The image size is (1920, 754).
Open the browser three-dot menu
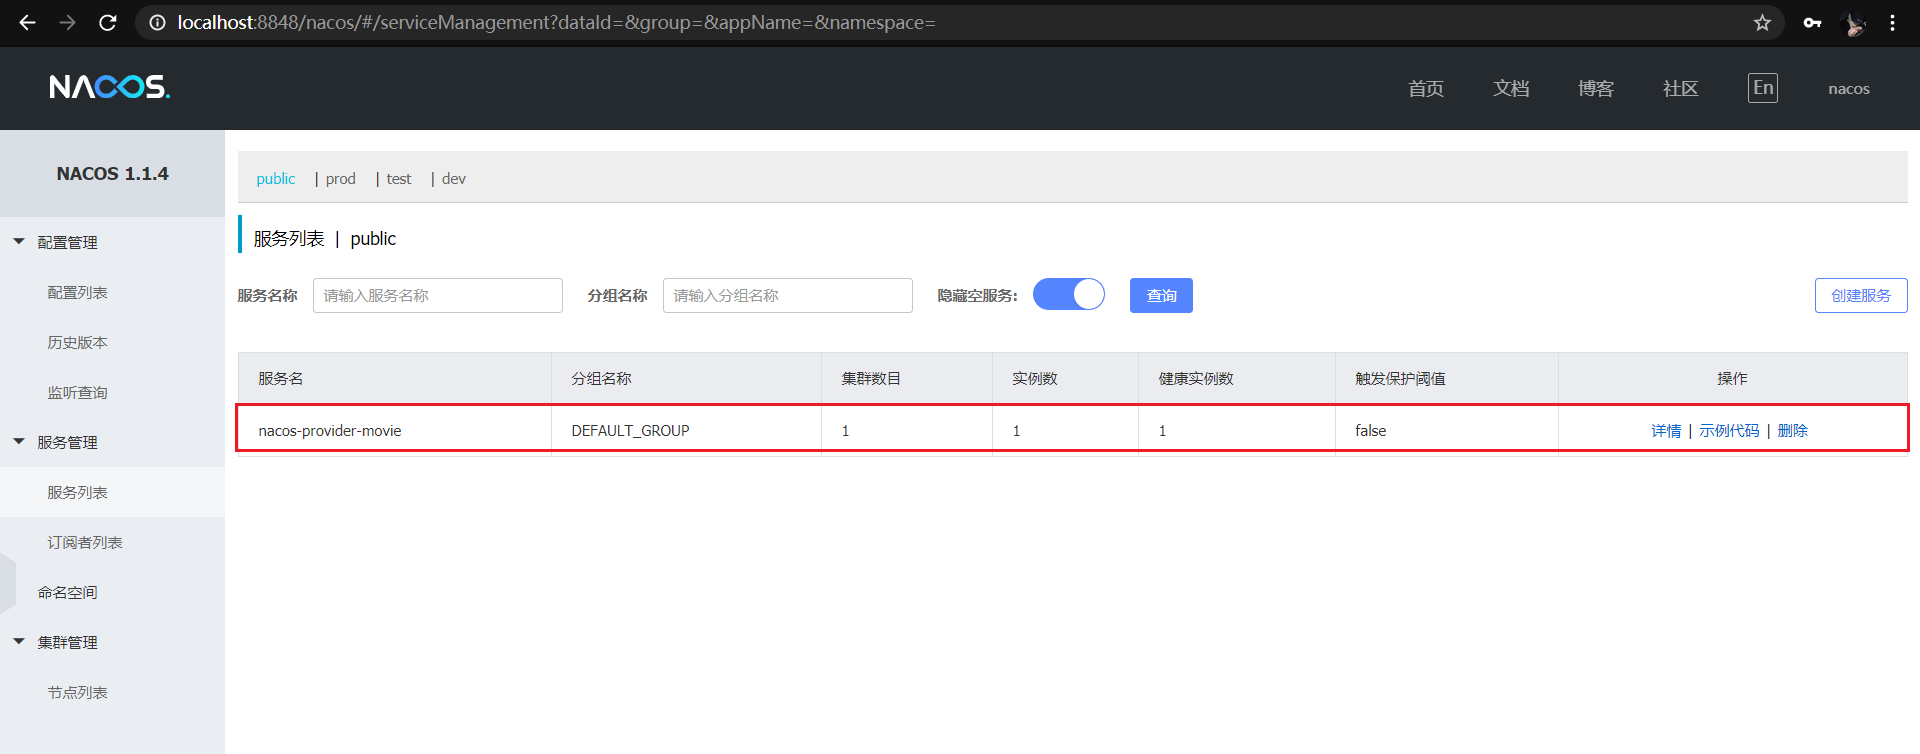[1892, 22]
